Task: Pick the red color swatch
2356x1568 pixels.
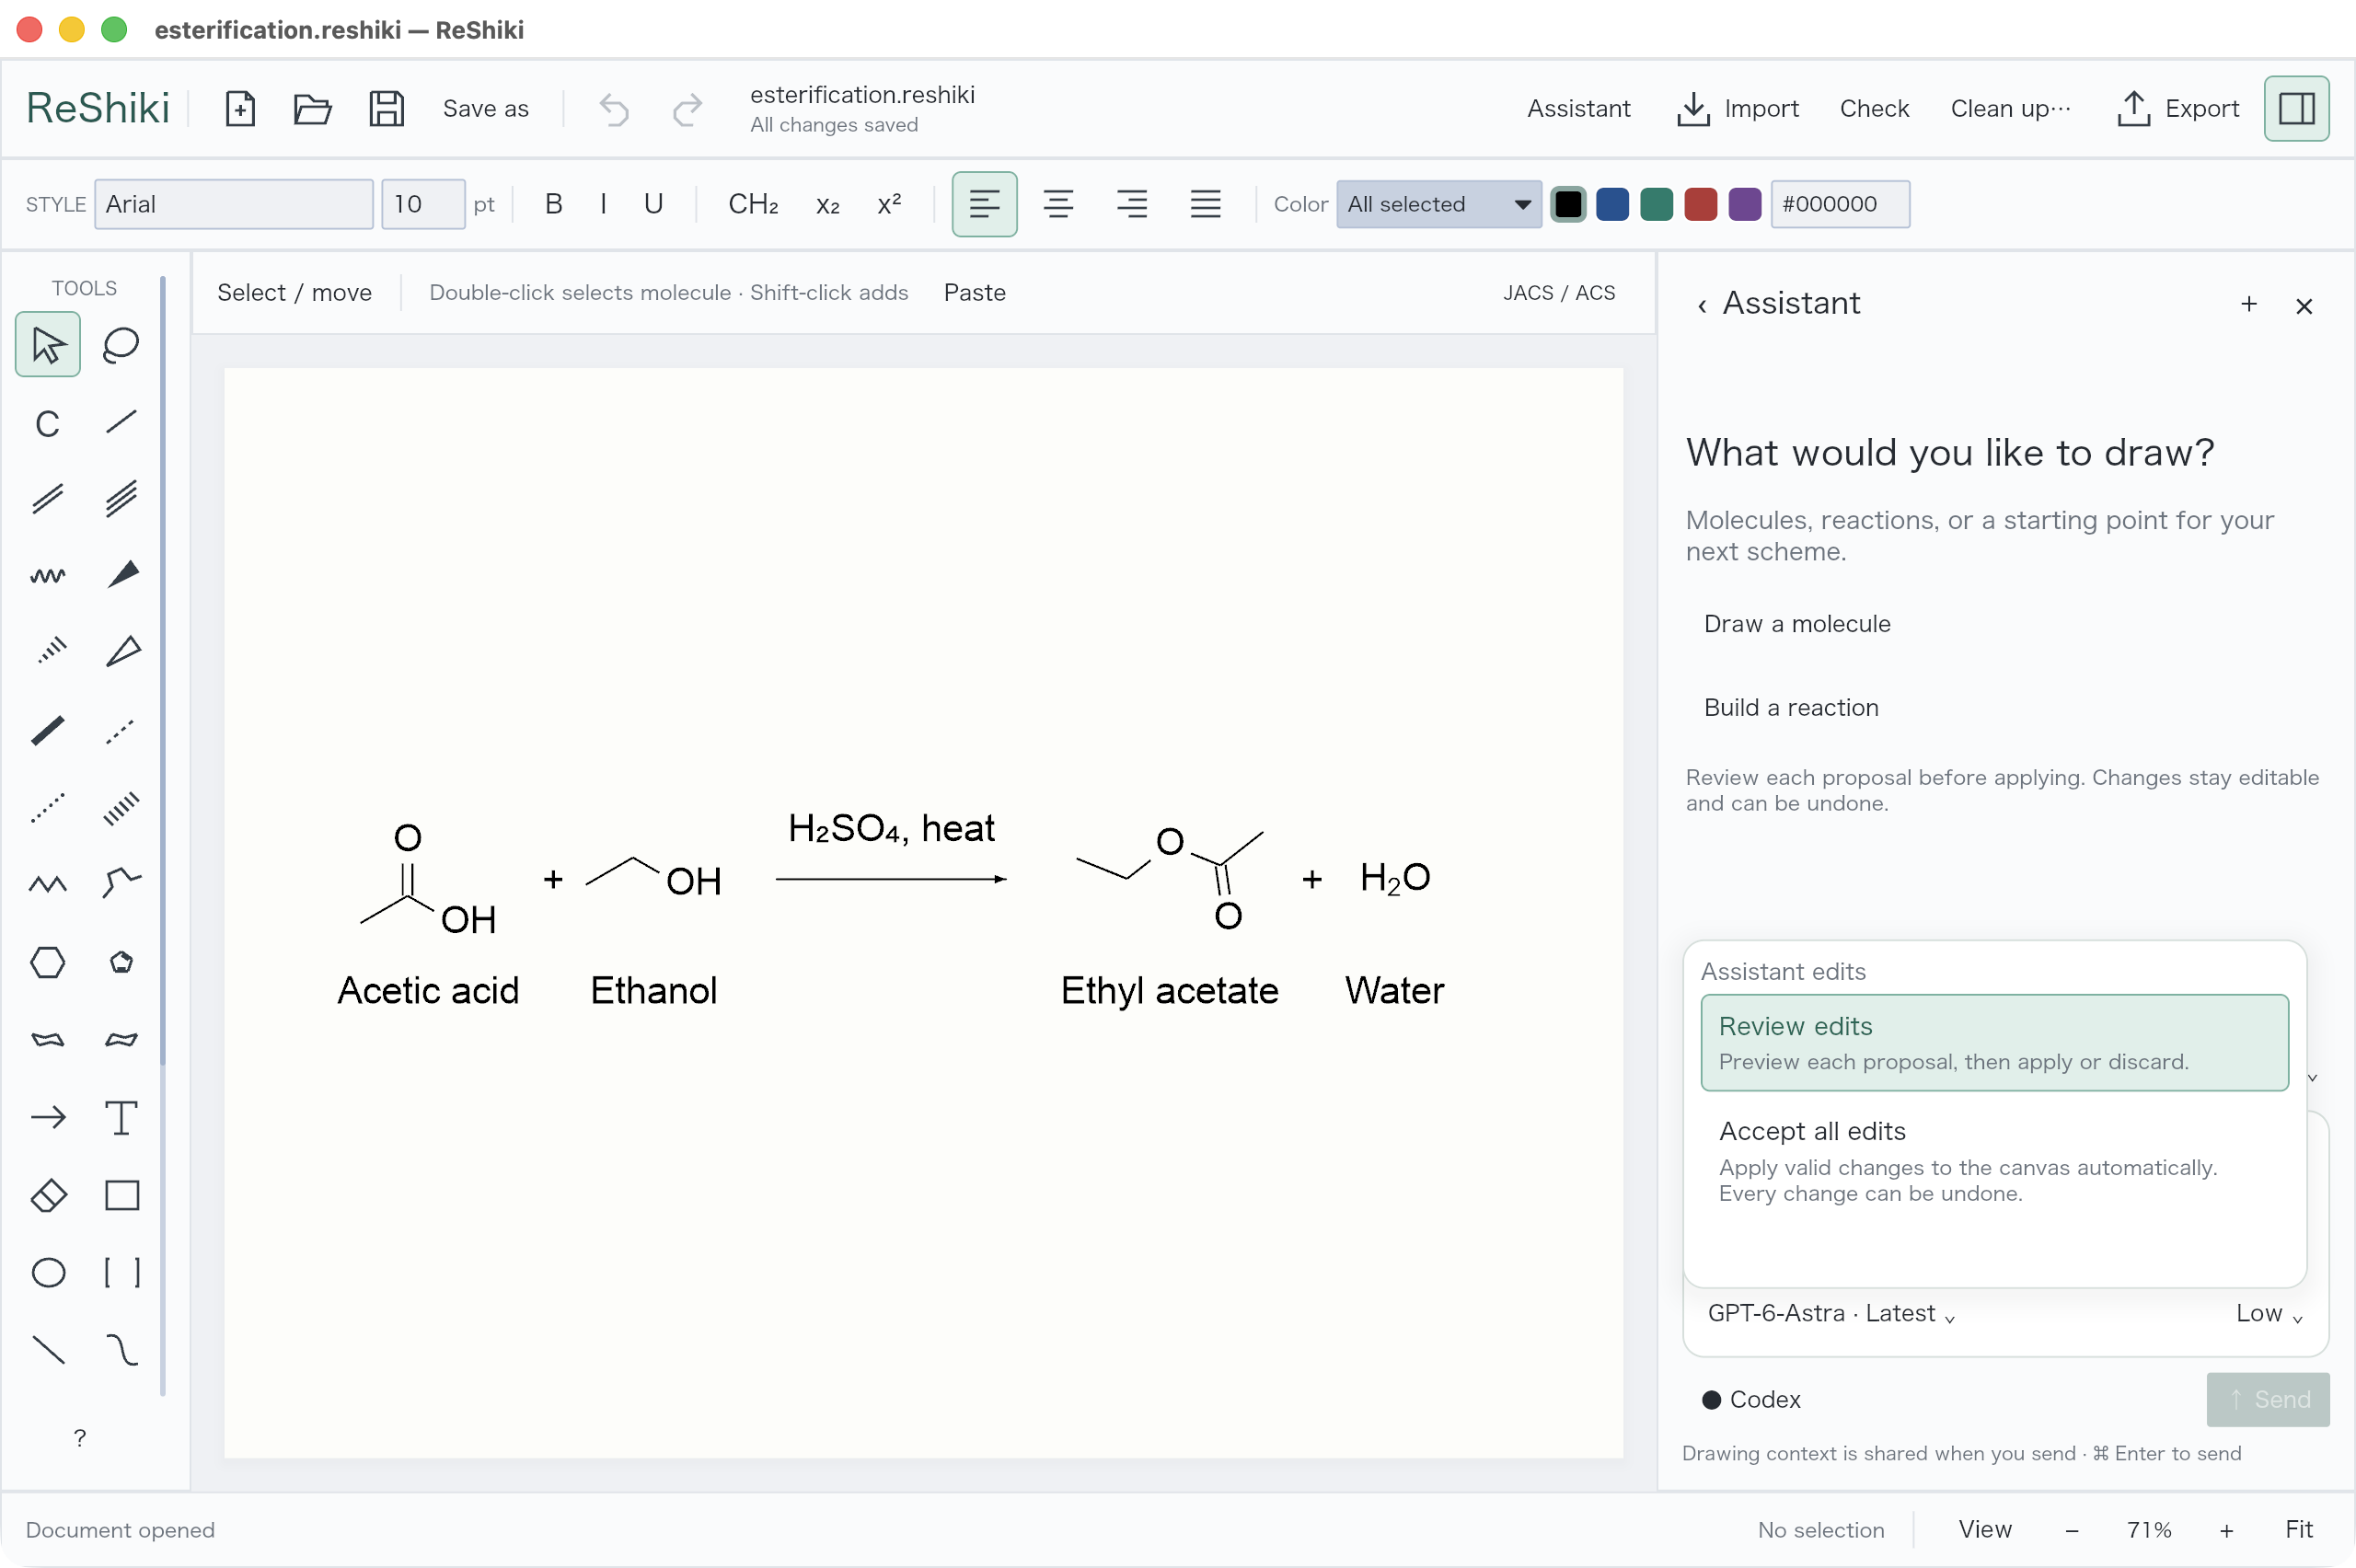Action: click(1699, 204)
